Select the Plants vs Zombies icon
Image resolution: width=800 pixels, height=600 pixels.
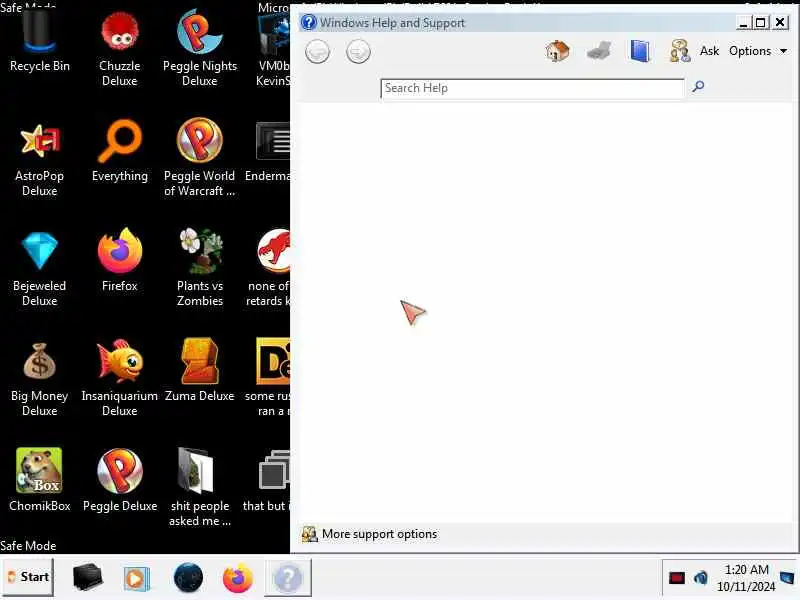[199, 268]
